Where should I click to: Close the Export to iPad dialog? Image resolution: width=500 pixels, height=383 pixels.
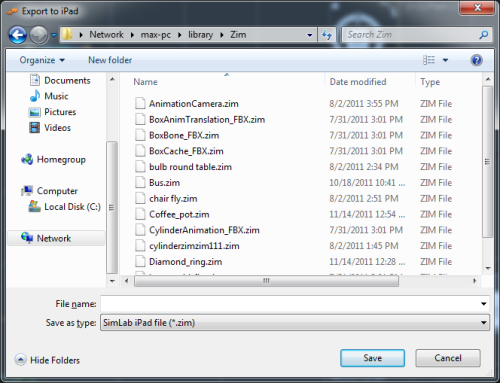(x=477, y=7)
